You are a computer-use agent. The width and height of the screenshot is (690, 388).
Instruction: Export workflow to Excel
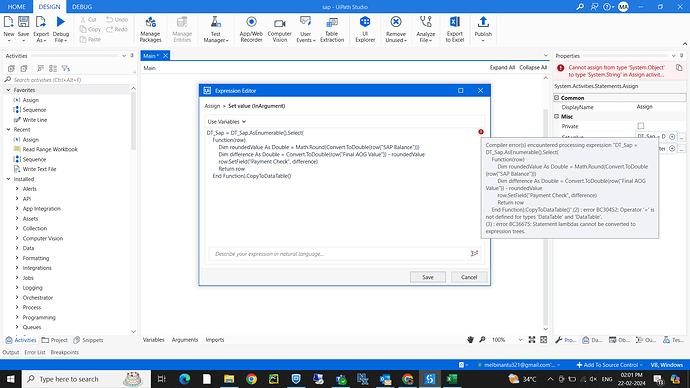tap(455, 29)
